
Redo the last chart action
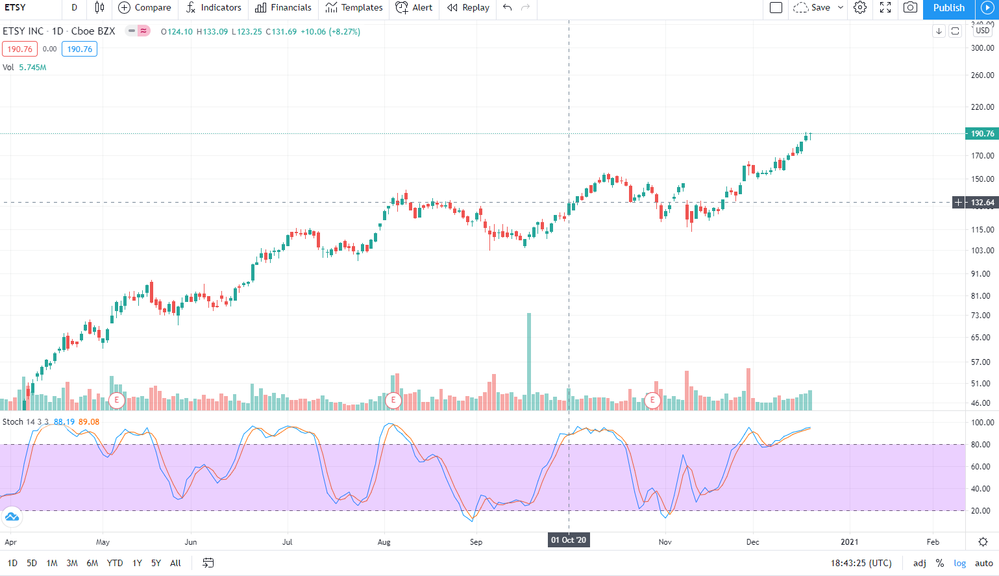click(x=526, y=8)
